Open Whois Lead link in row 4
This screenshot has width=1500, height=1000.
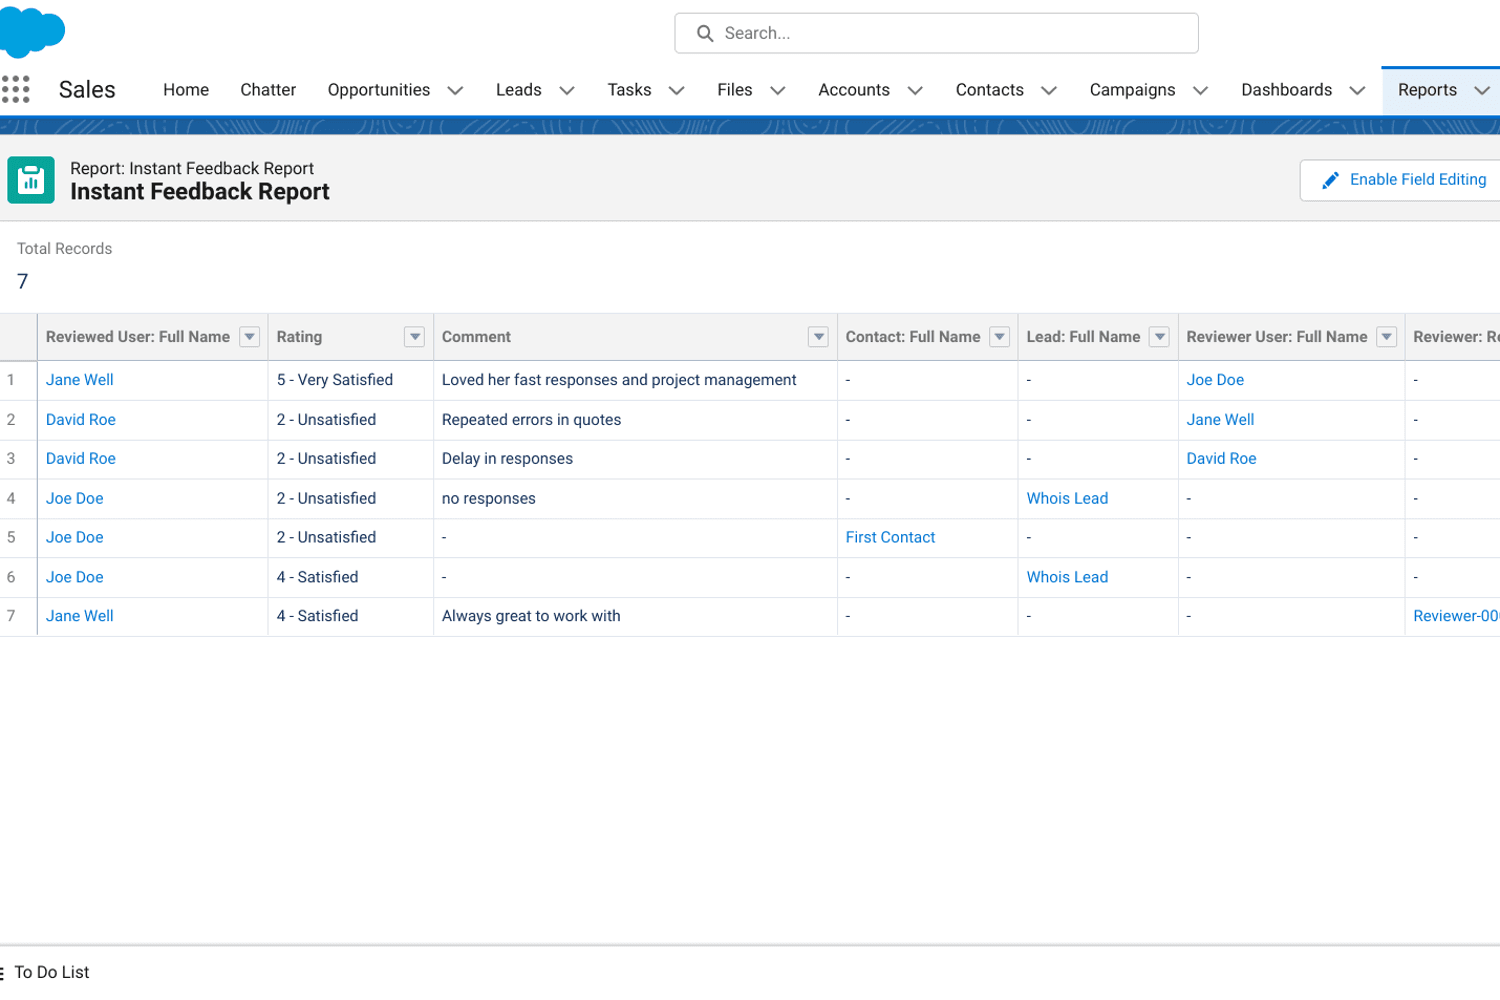coord(1067,498)
